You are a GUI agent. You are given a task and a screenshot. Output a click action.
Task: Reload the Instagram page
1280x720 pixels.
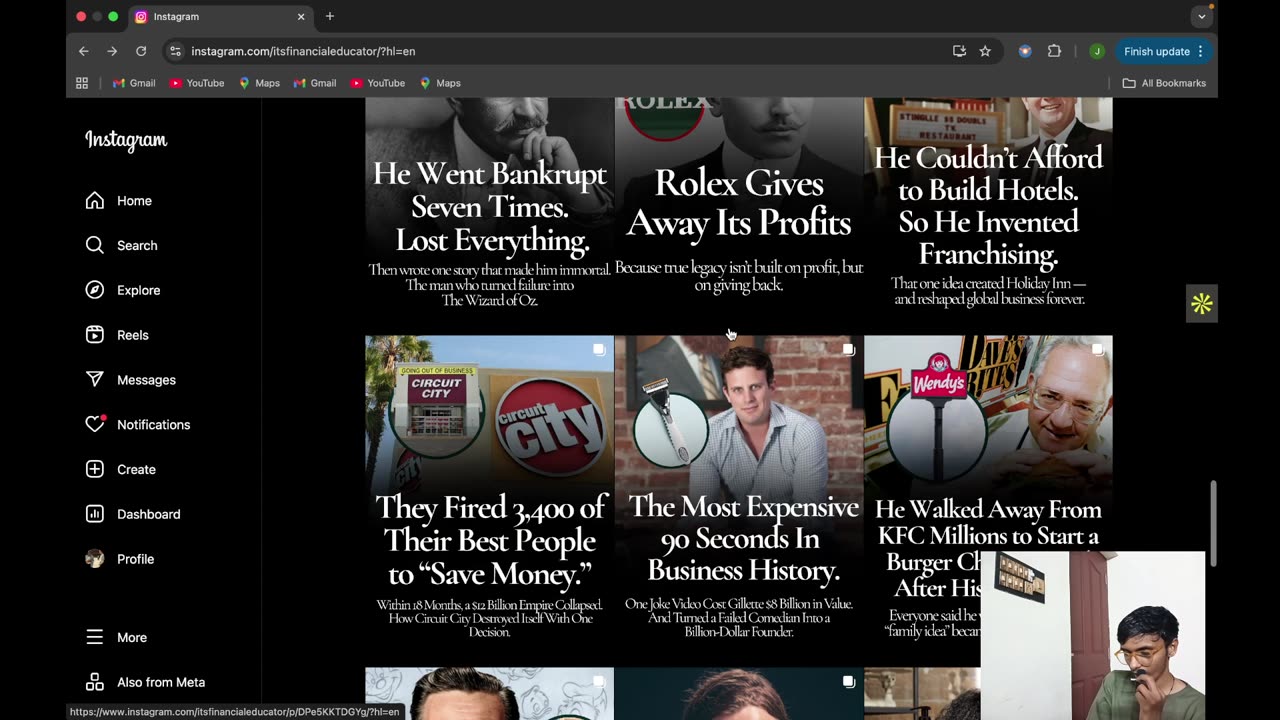pyautogui.click(x=141, y=51)
